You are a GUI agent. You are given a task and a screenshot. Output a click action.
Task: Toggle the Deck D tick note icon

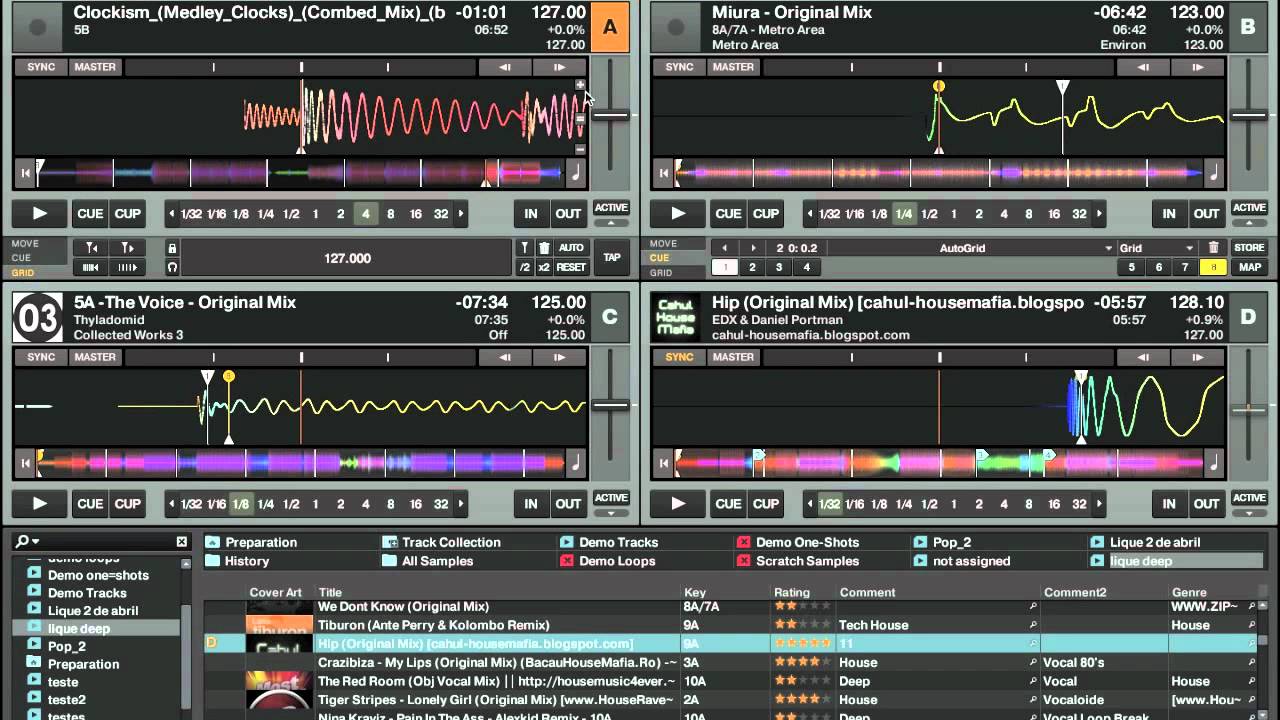tap(1213, 463)
